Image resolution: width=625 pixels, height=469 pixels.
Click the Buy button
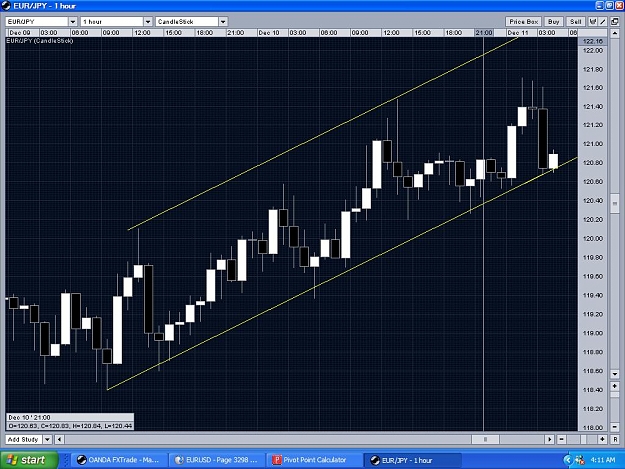553,22
